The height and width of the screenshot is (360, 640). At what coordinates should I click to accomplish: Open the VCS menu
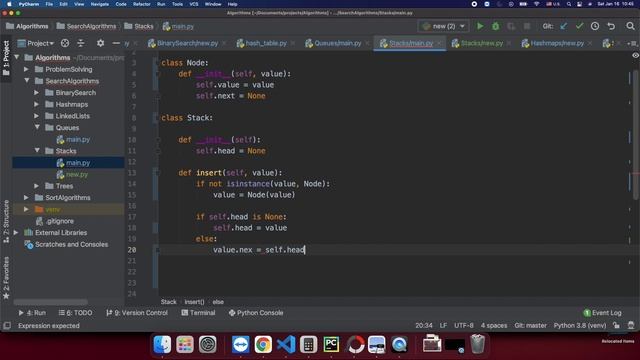(194, 4)
